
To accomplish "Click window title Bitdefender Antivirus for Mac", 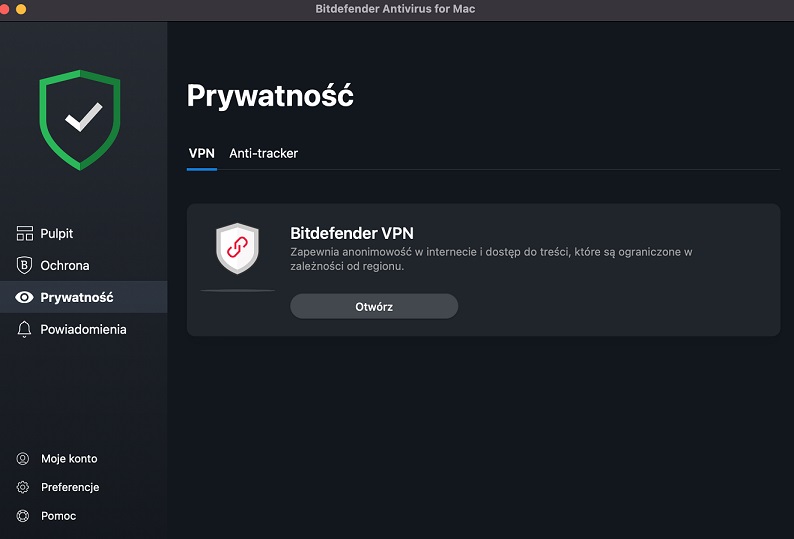I will (x=395, y=9).
